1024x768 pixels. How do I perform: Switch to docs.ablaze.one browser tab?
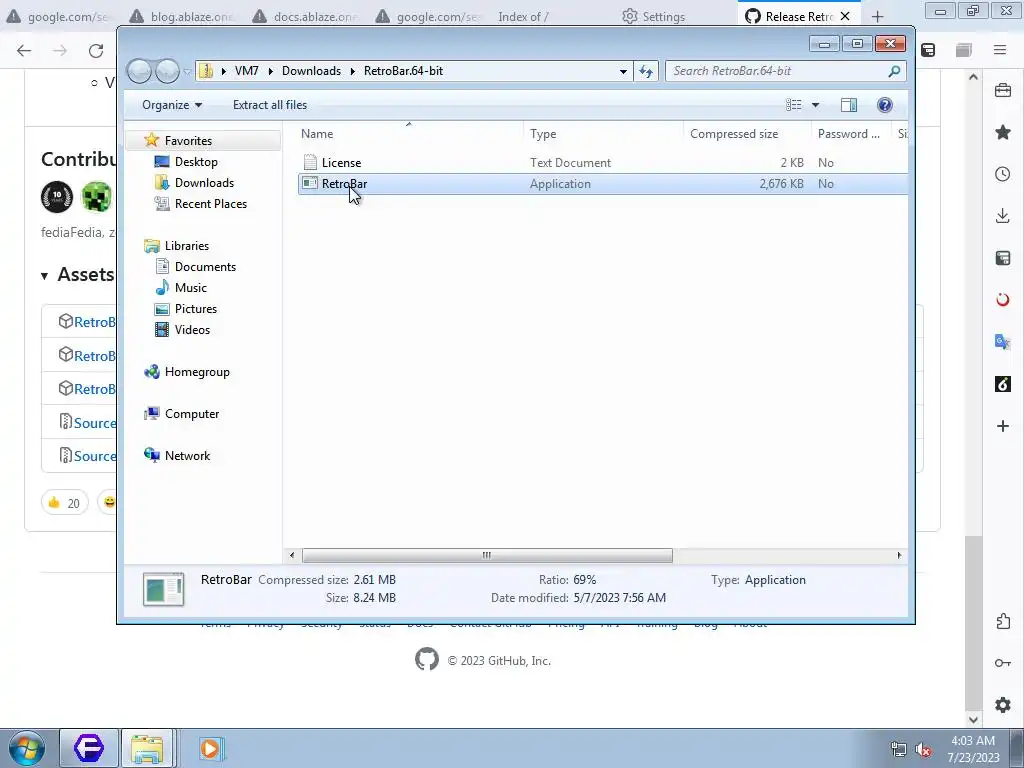(306, 16)
